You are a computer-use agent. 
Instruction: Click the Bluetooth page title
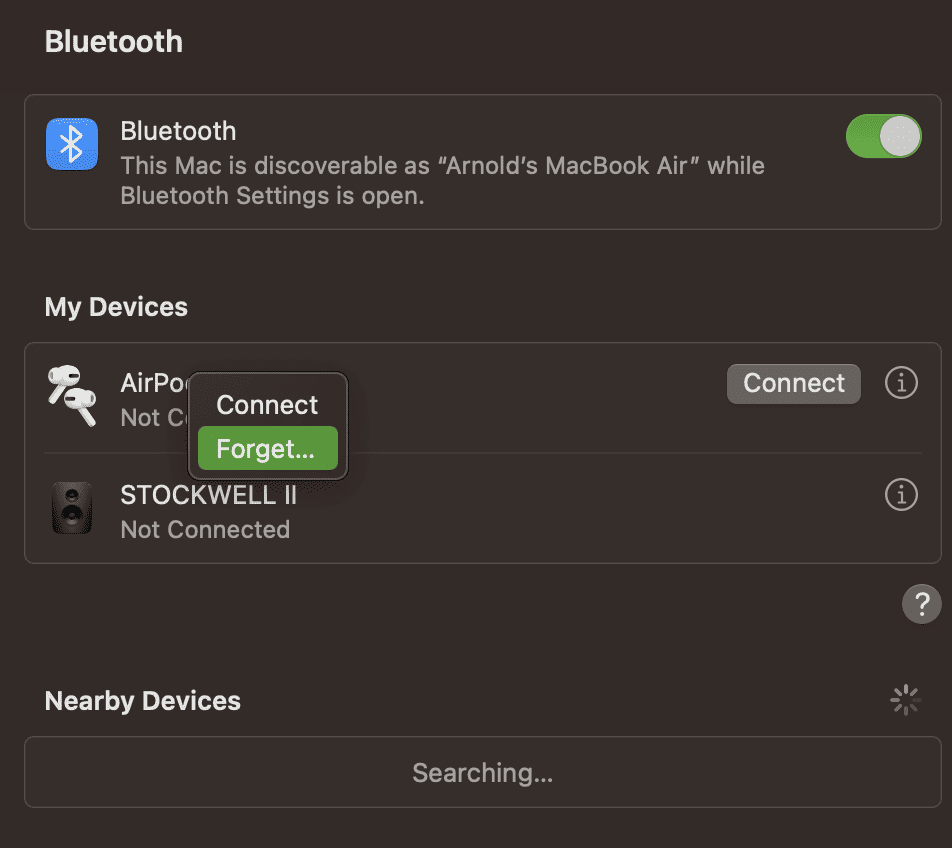(x=114, y=42)
